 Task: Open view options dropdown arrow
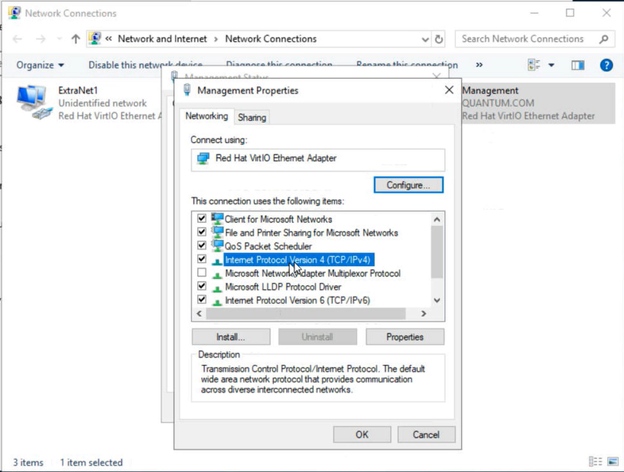coord(551,65)
